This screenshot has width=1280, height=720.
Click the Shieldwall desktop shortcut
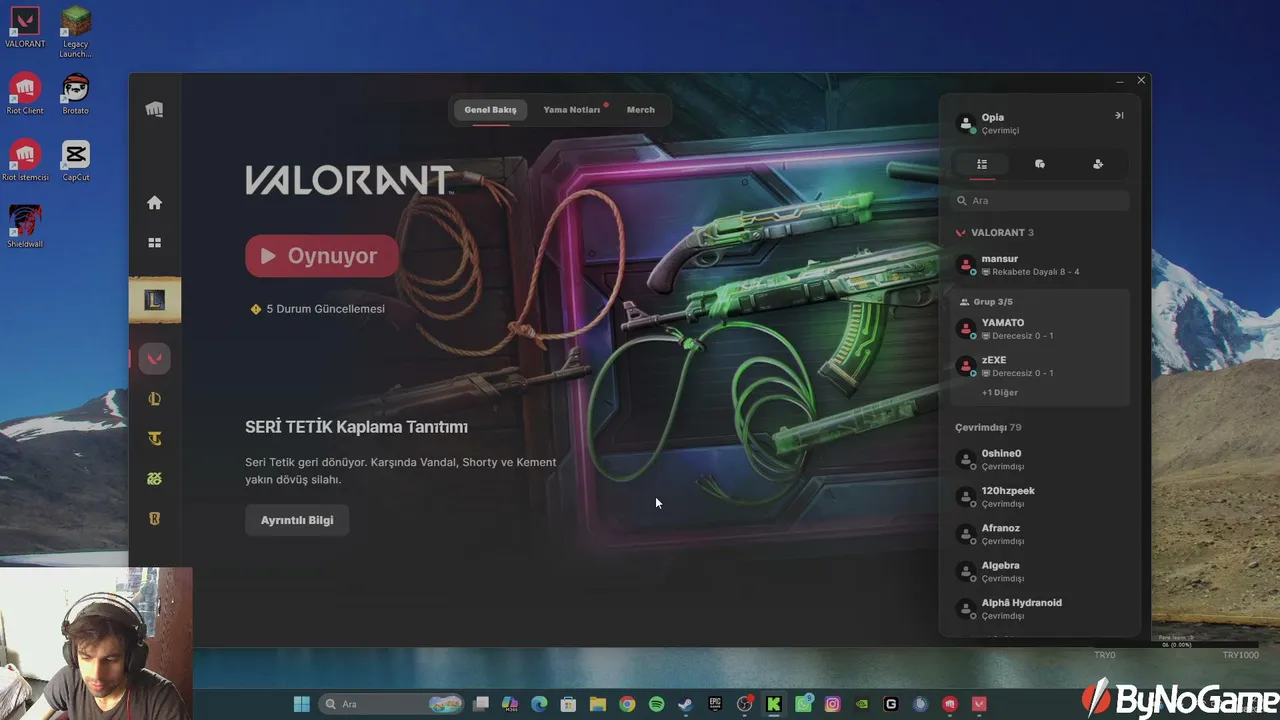25,227
